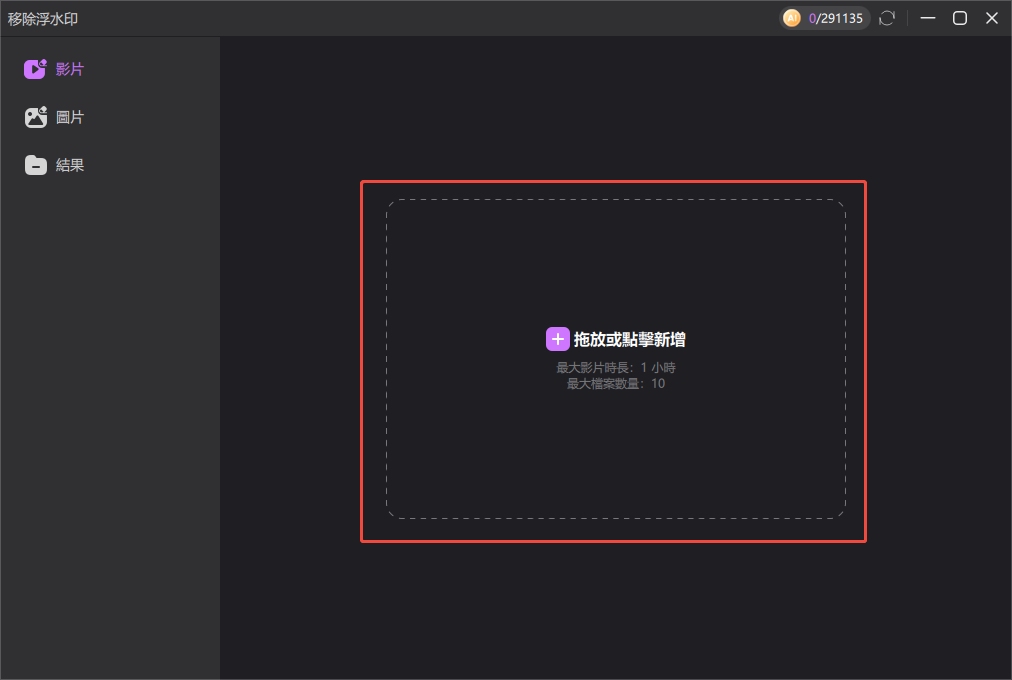Refresh the AI credits balance
1012x680 pixels.
887,18
